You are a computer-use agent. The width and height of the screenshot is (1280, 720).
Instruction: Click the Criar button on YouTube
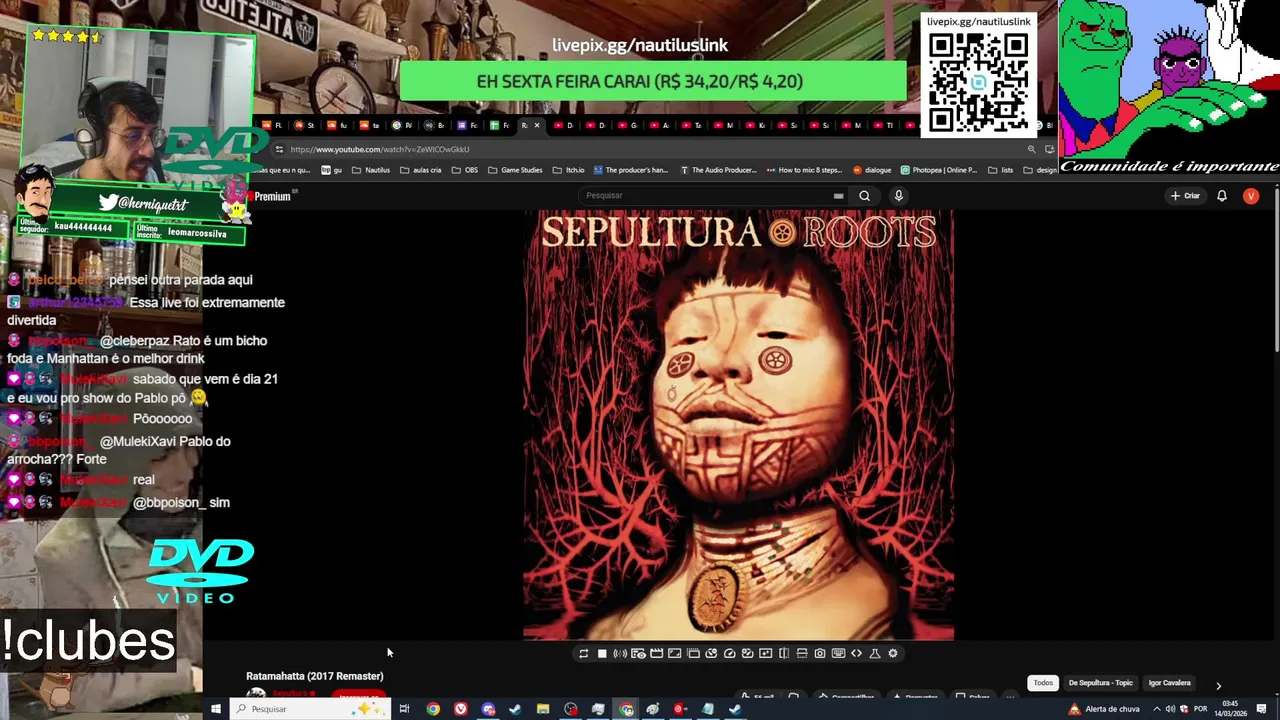coord(1185,196)
